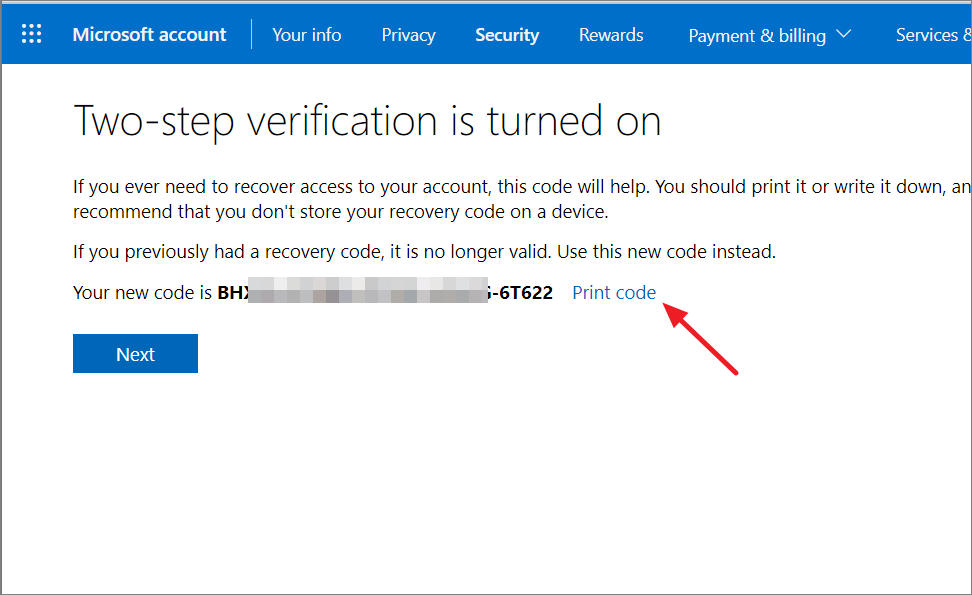Switch to the Privacy tab

(409, 35)
